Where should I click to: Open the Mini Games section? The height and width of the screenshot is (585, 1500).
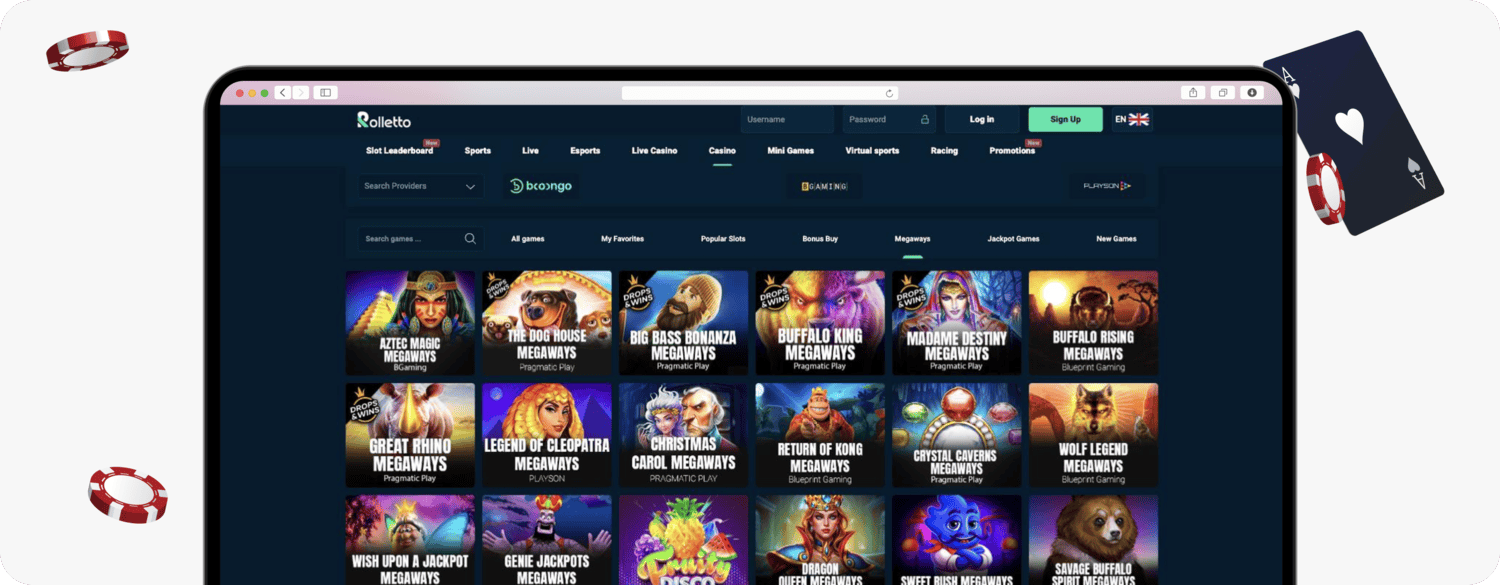click(x=790, y=151)
